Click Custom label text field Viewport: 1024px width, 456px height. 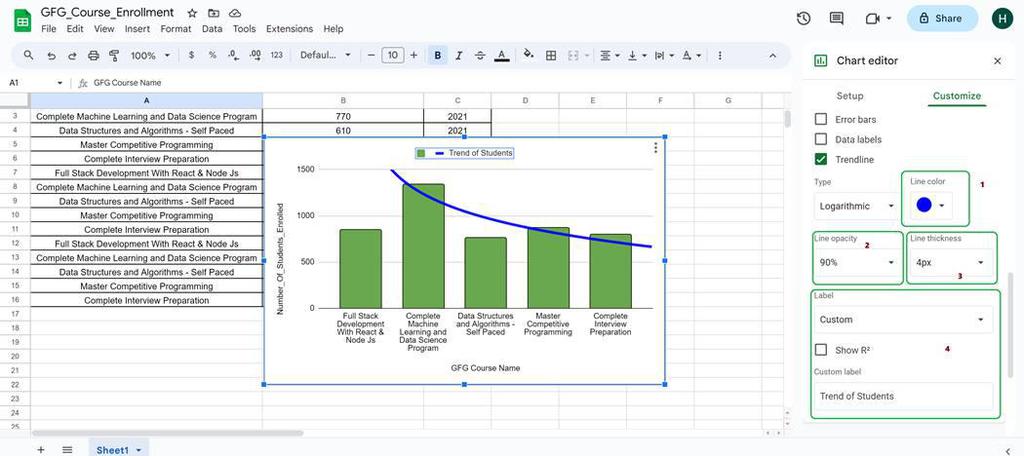pos(903,396)
